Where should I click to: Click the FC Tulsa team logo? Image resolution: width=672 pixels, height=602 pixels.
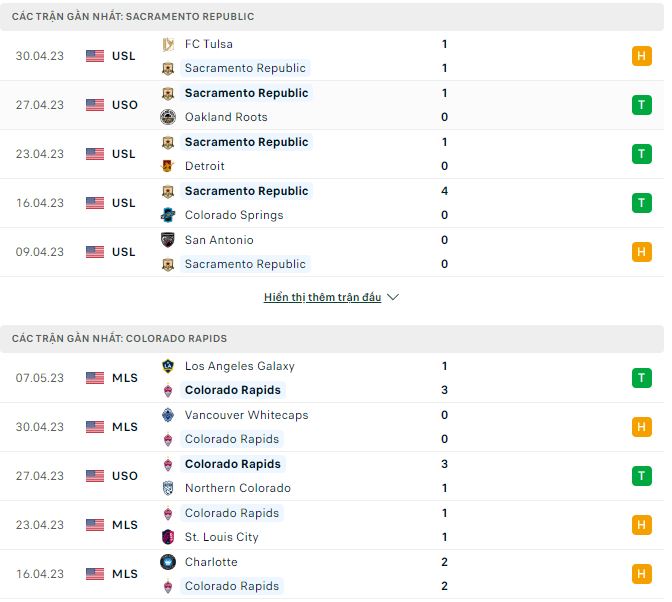pos(168,44)
